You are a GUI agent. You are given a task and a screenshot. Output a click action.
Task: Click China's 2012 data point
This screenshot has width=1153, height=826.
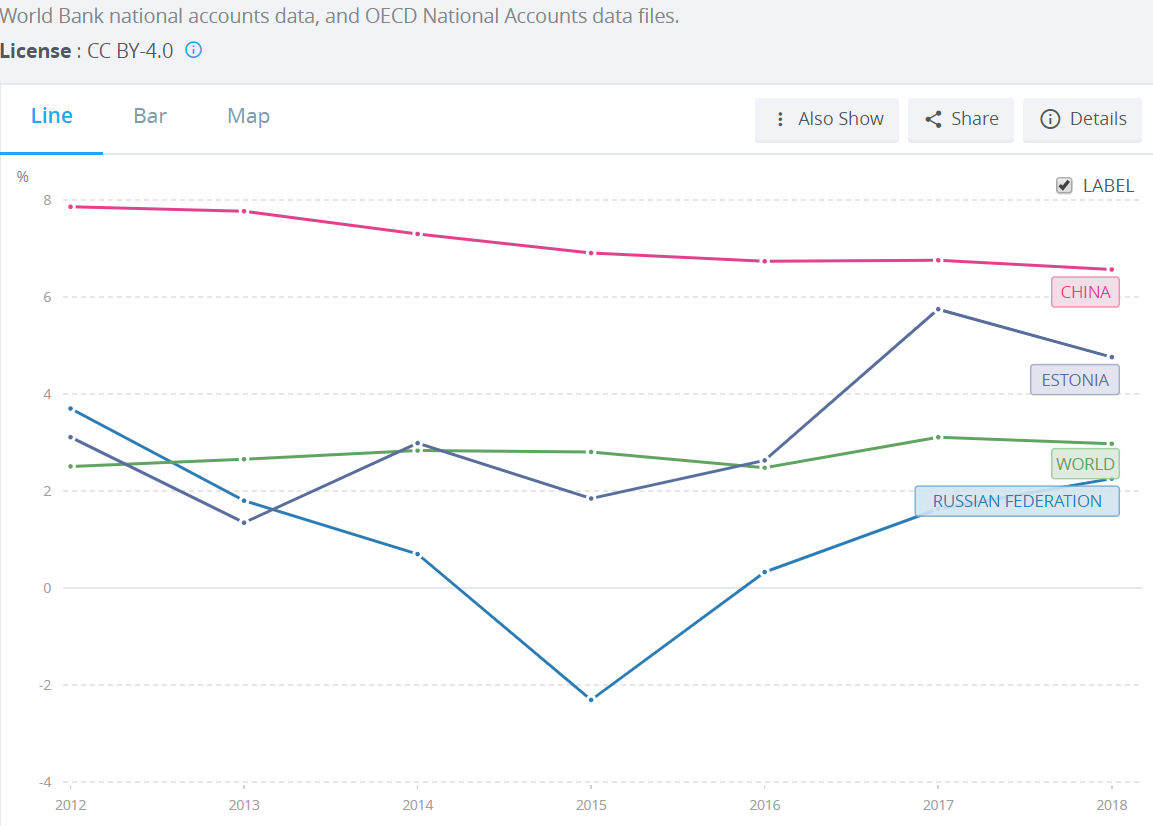[x=71, y=206]
